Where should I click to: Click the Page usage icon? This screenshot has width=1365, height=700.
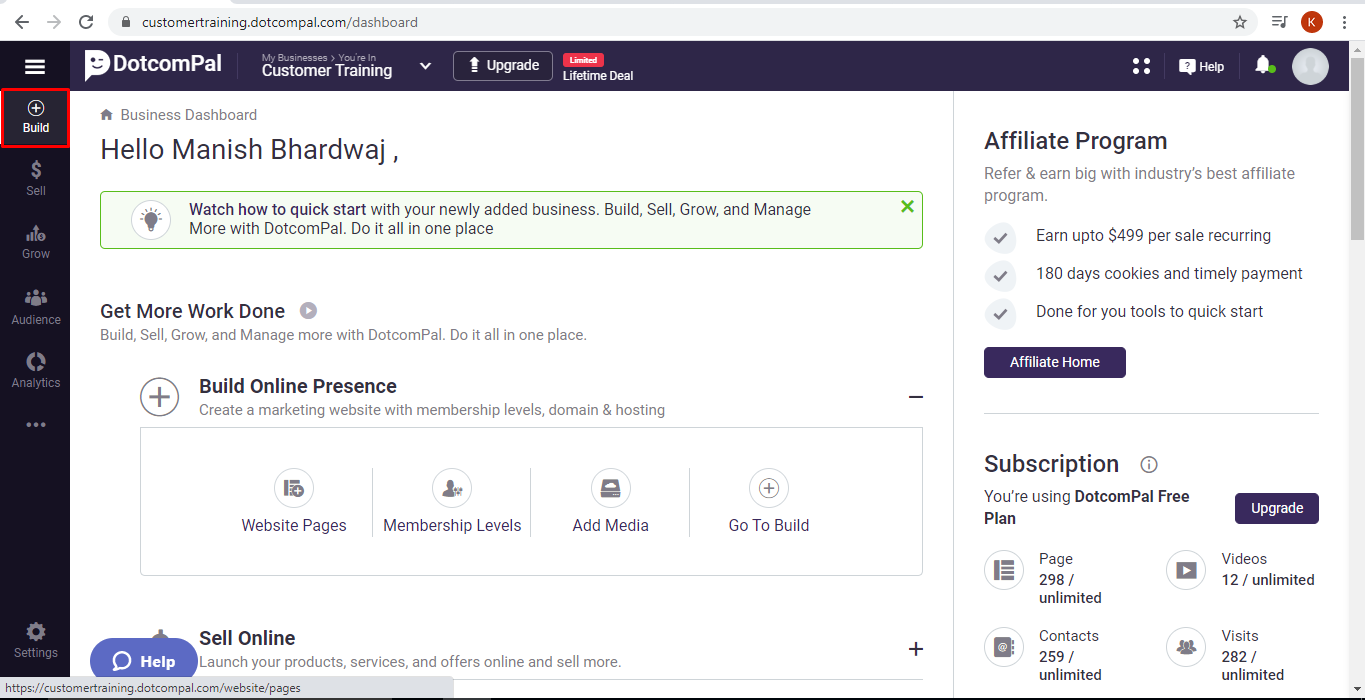tap(1004, 570)
